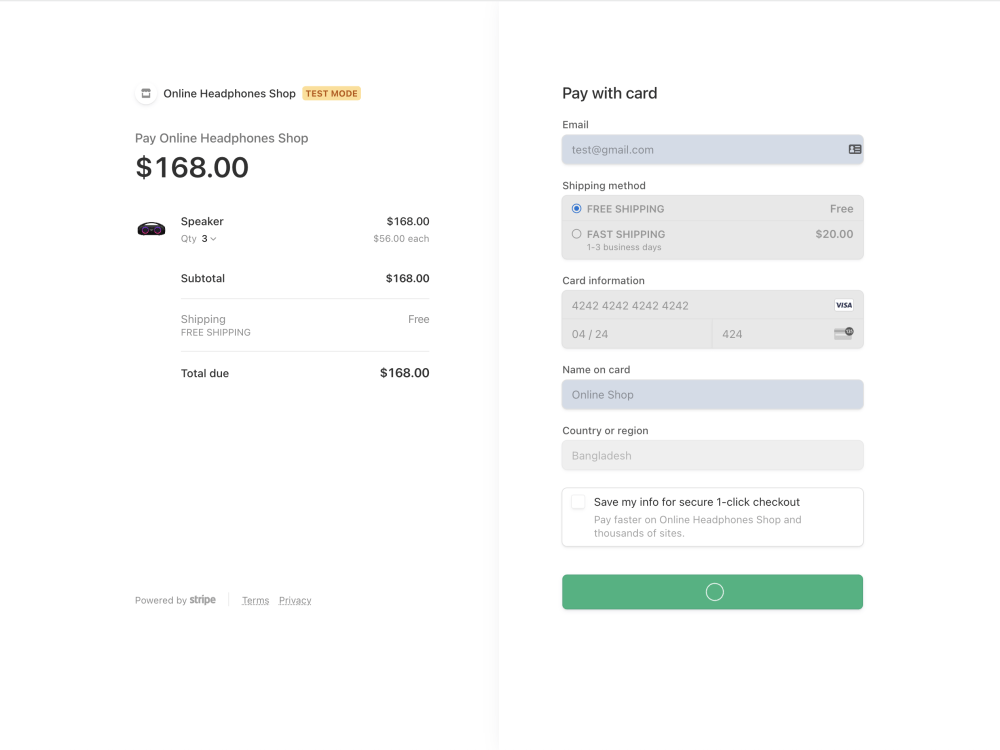Click the card number field
1000x750 pixels.
(712, 305)
